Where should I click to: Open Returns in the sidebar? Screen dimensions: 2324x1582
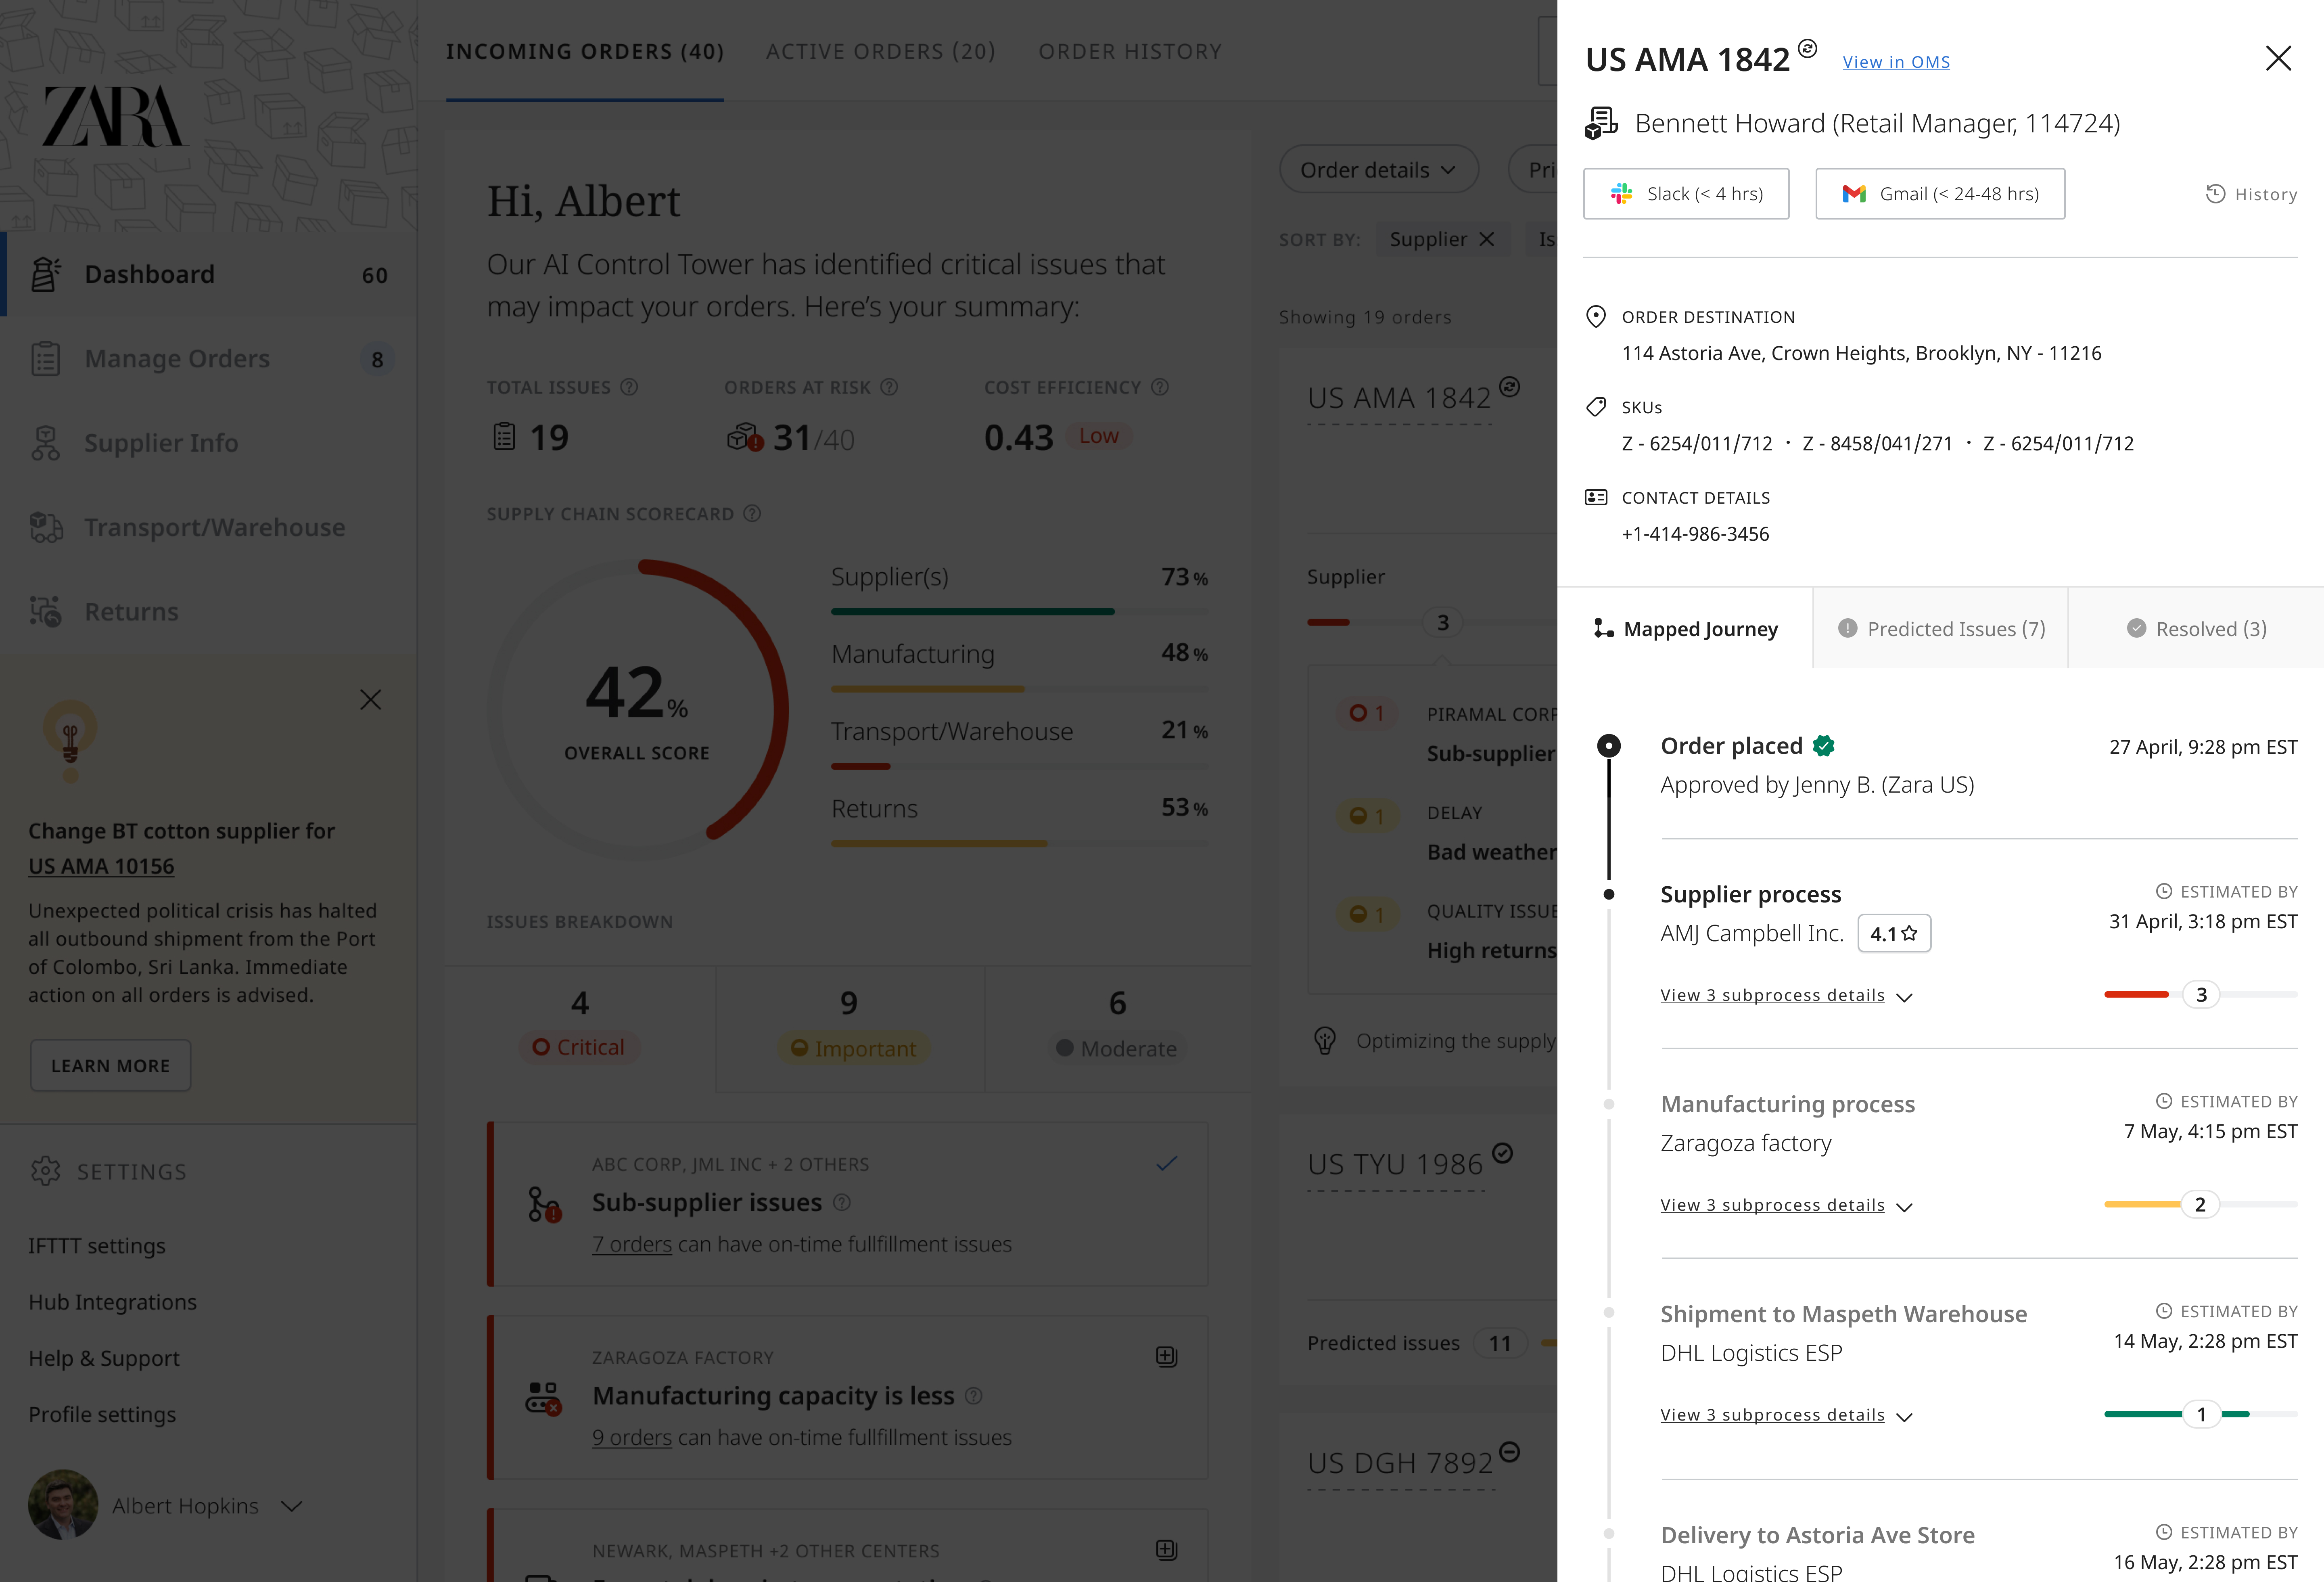(208, 611)
